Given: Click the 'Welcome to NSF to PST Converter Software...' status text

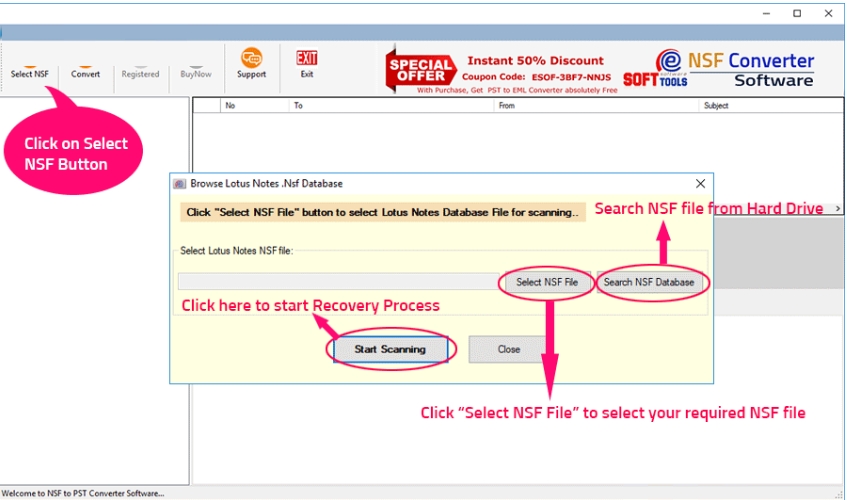Looking at the screenshot, I should tap(83, 493).
